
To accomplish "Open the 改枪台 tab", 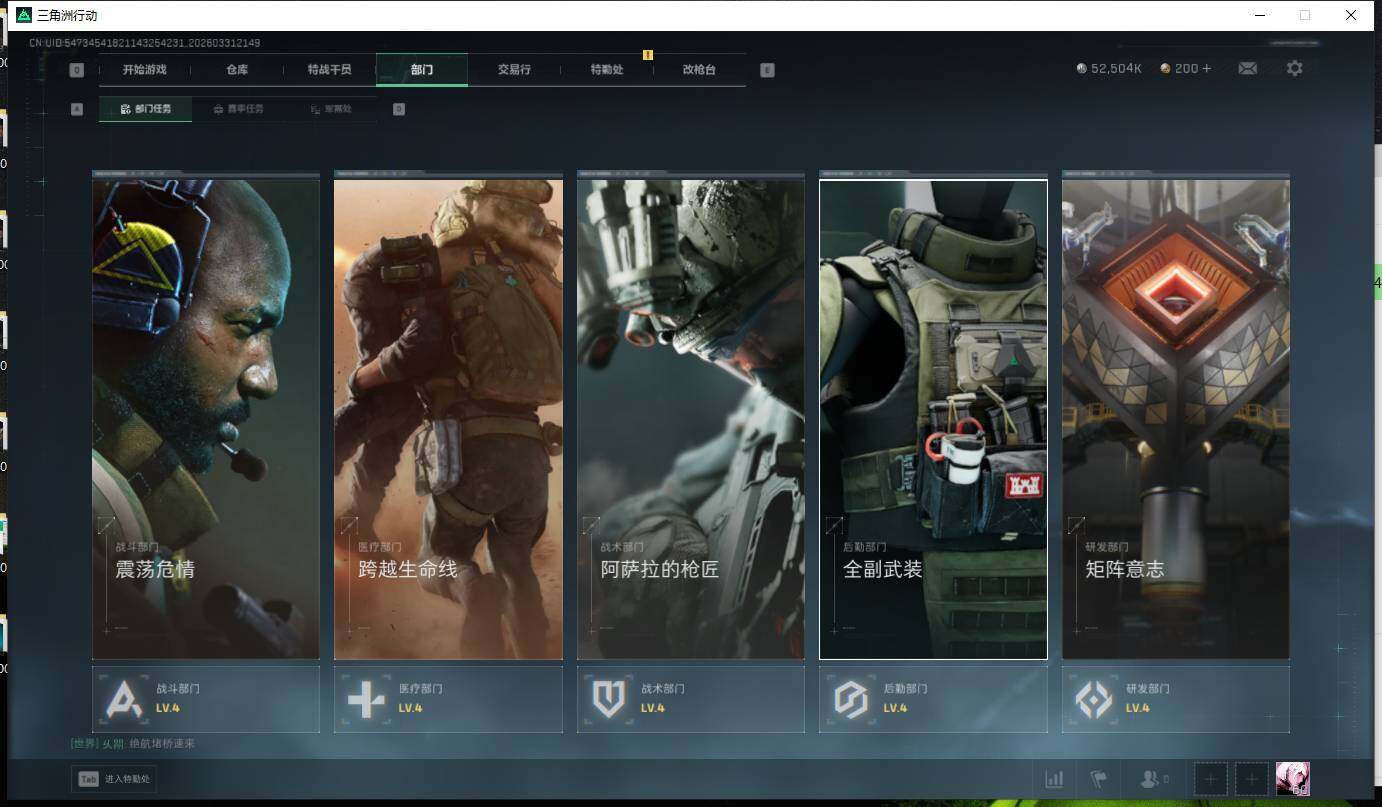I will pos(699,70).
